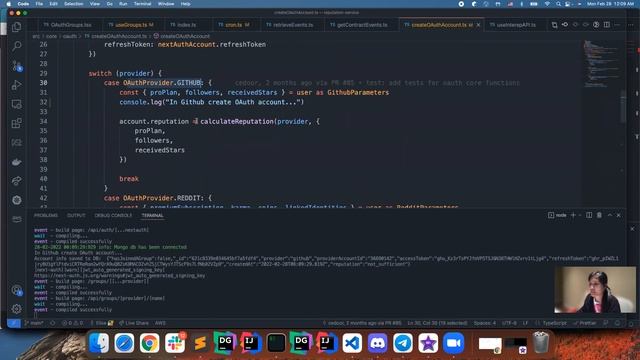Open the OUTPUT panel tab
Screen dimensions: 640x360
[x=76, y=215]
